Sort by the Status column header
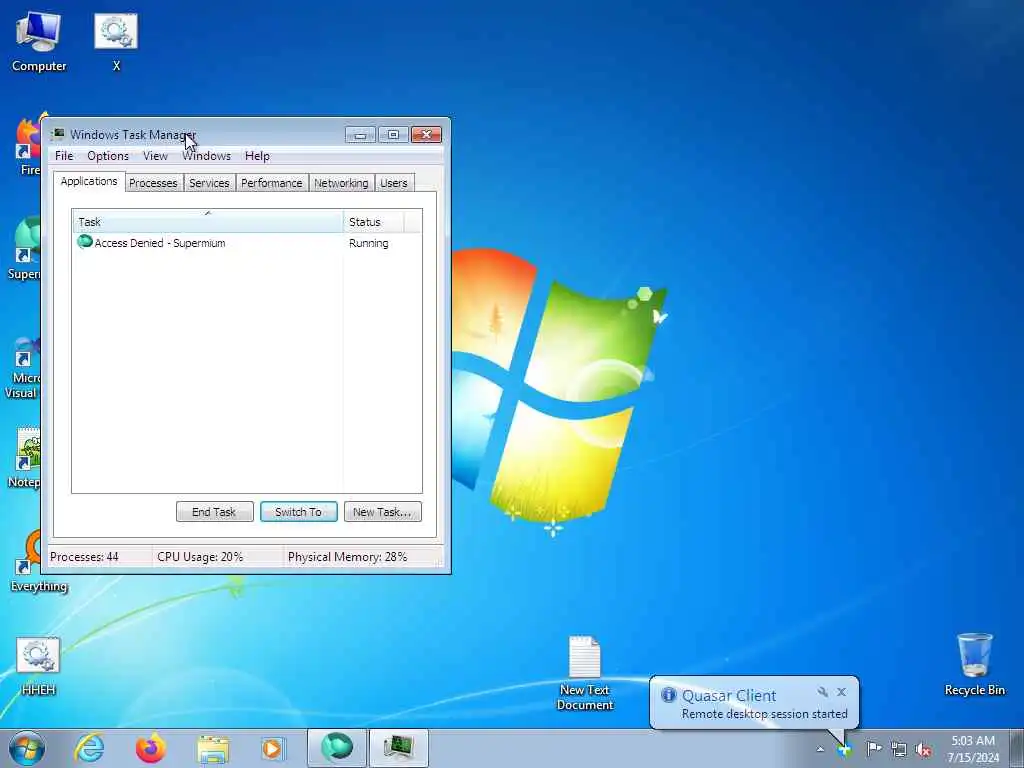Screen dimensions: 1024x768 click(374, 221)
